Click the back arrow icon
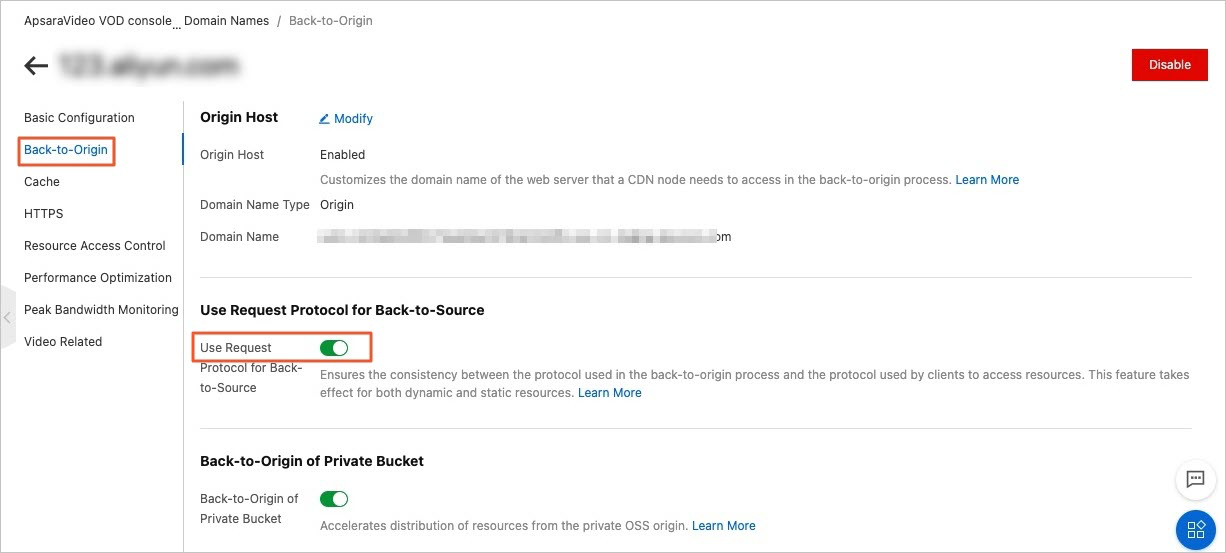This screenshot has width=1226, height=553. coord(36,66)
